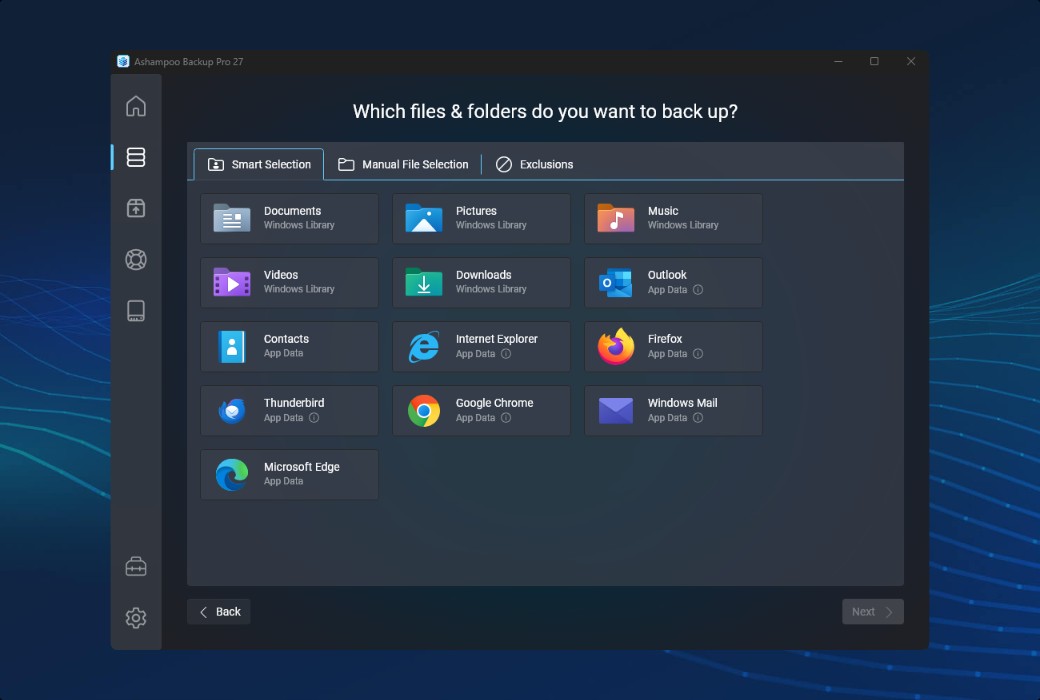Switch to the Exclusions tab
Viewport: 1040px width, 700px height.
coord(535,164)
